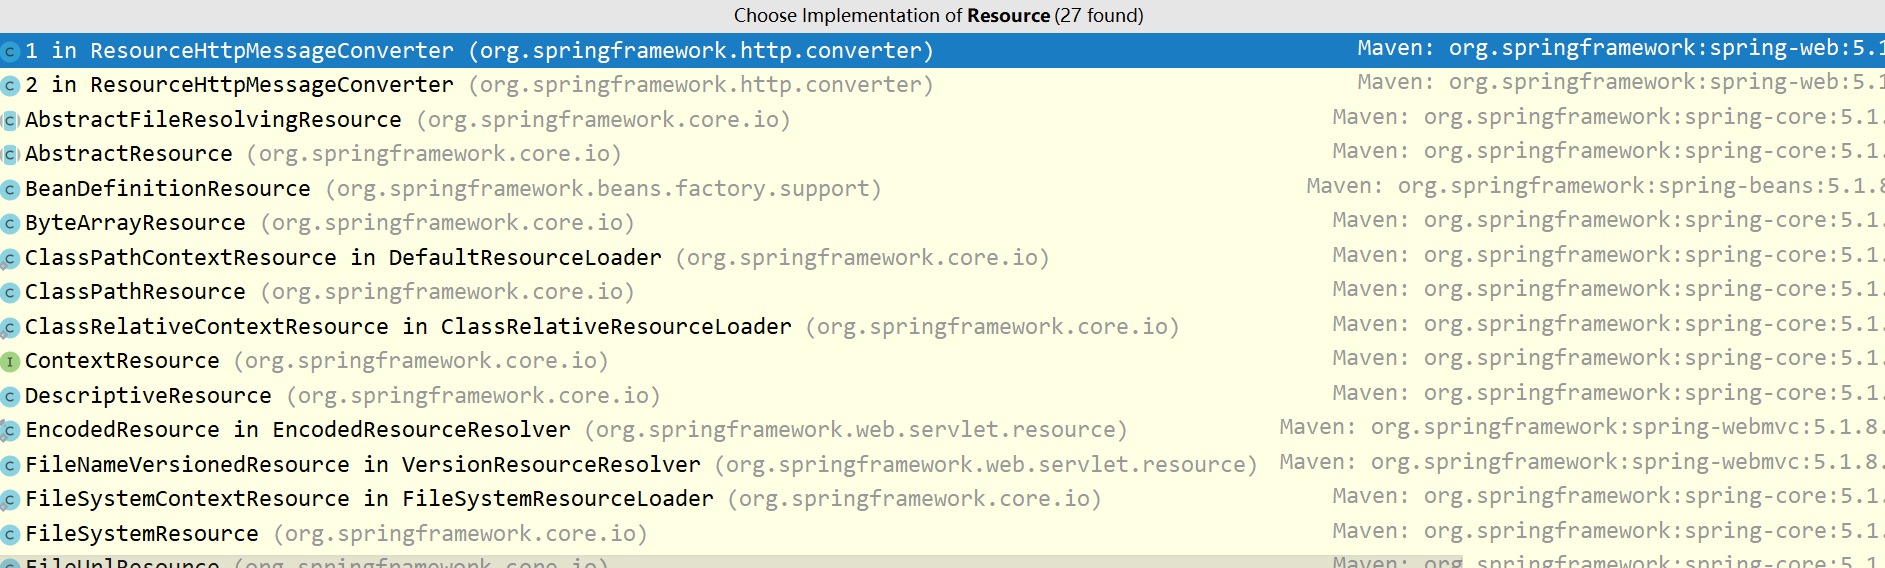The image size is (1885, 568).
Task: Click the Choose Implementation of Resource title
Action: click(938, 16)
